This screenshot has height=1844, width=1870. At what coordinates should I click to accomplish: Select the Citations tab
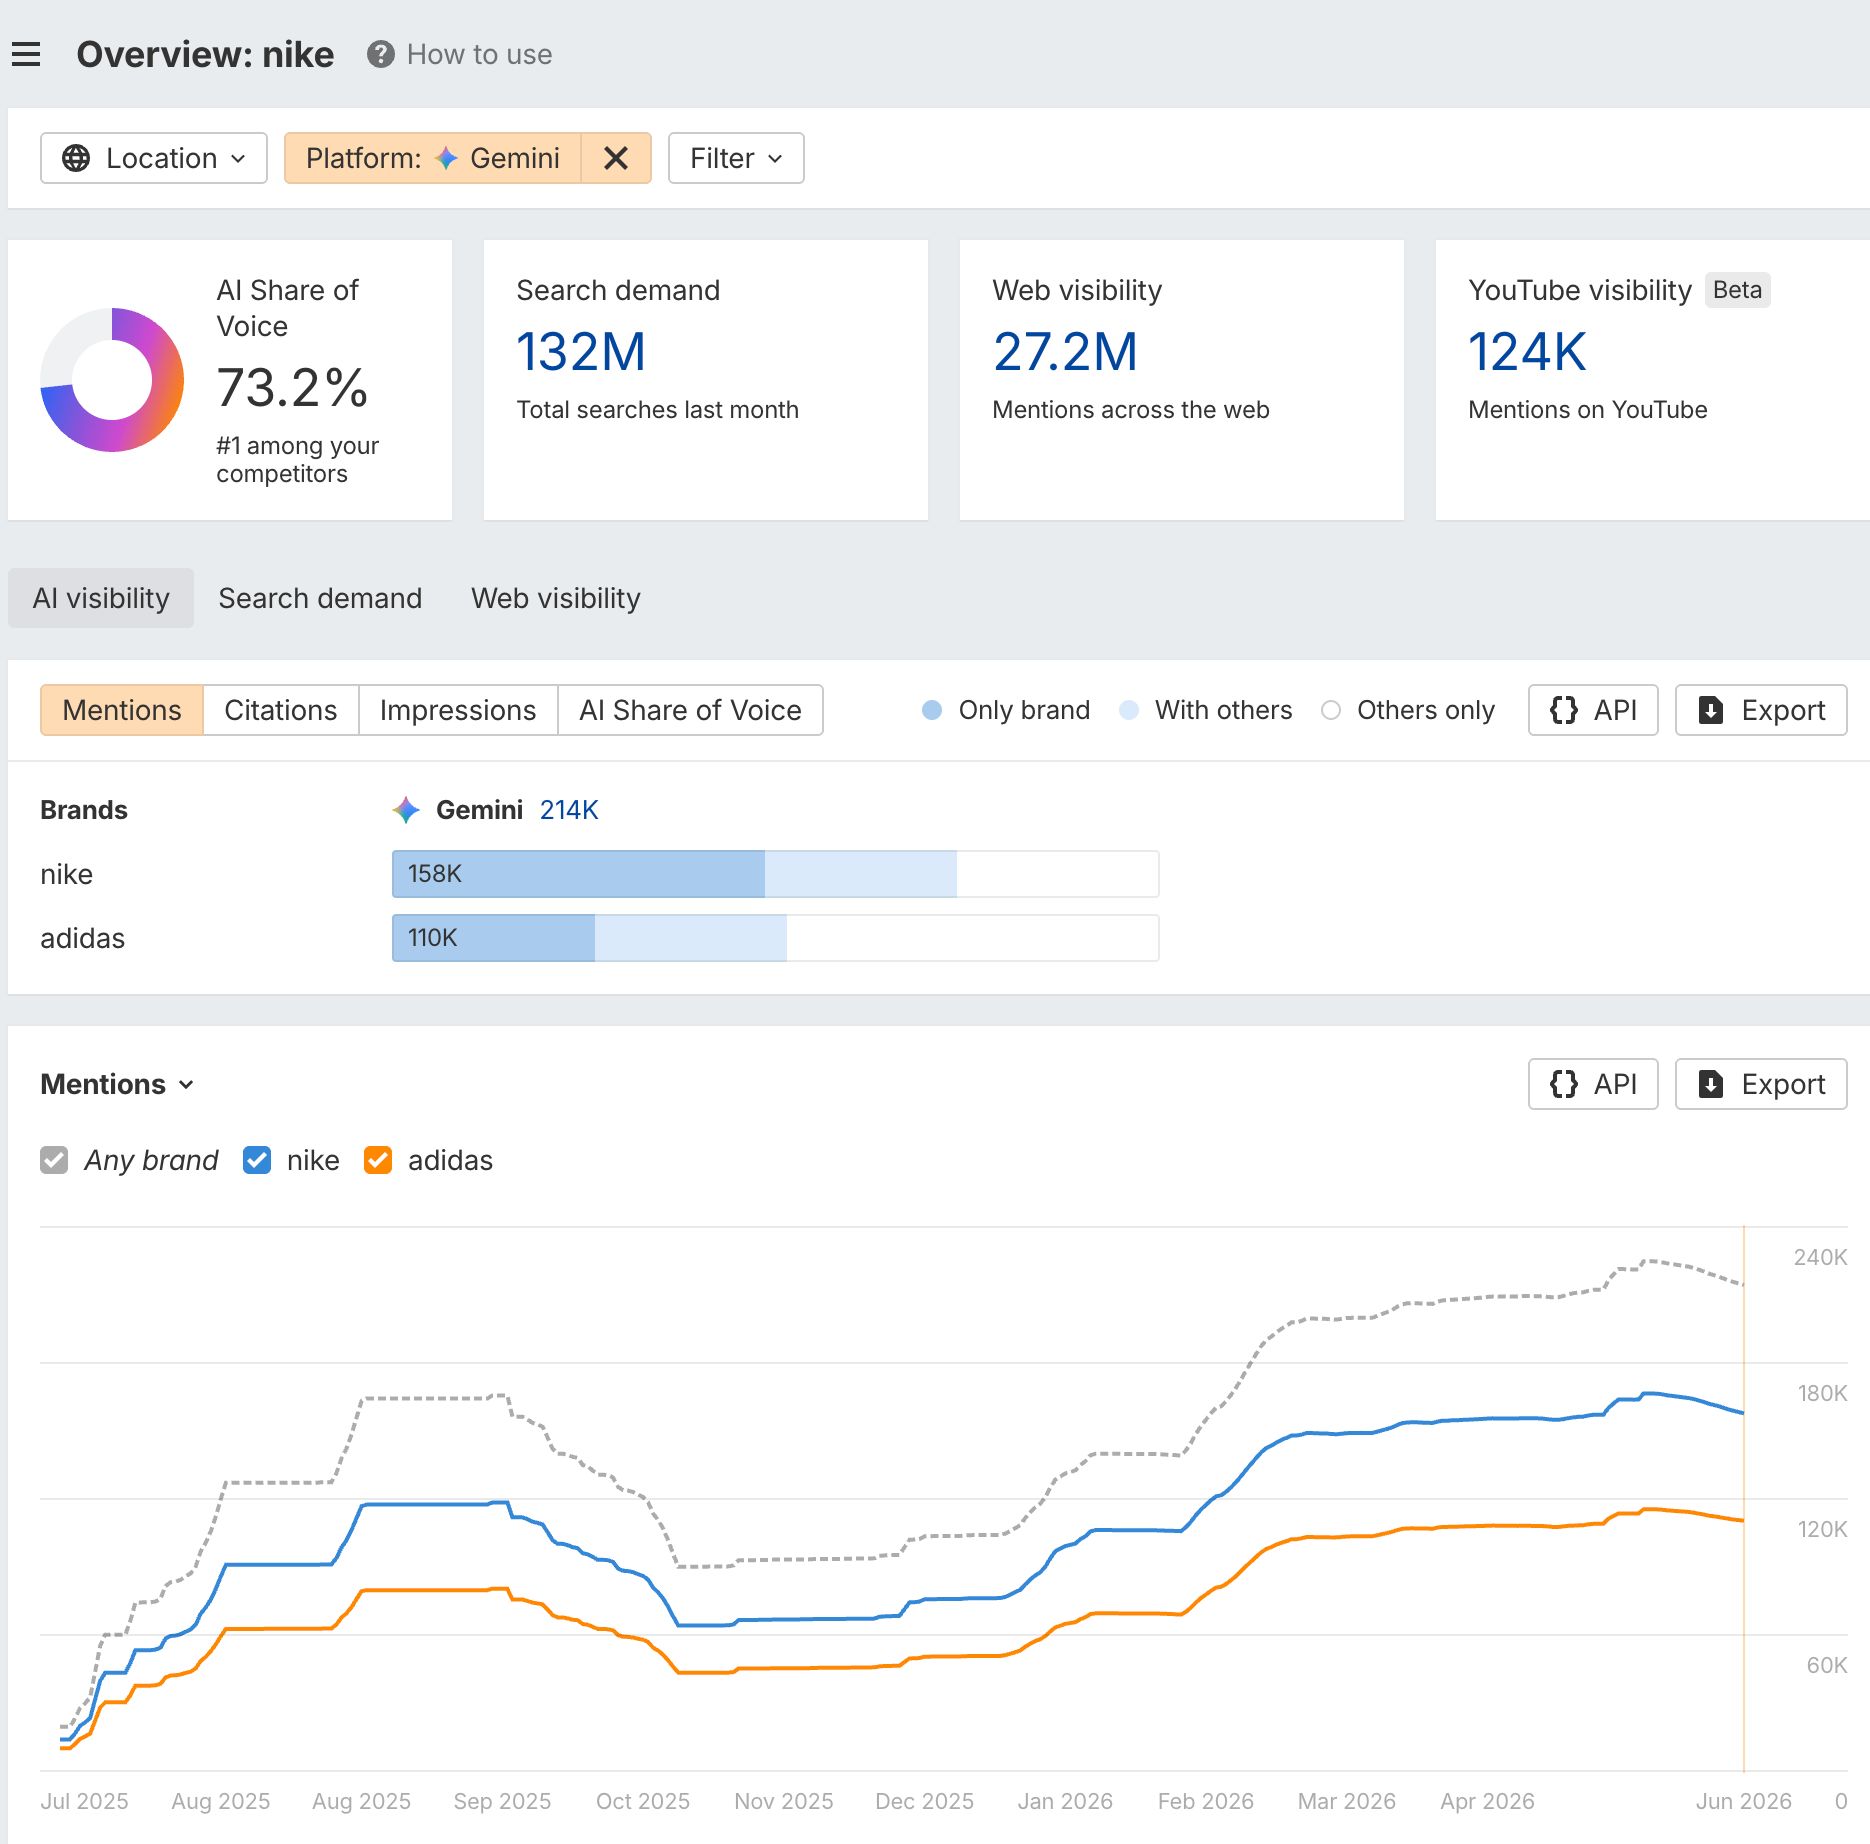coord(281,710)
